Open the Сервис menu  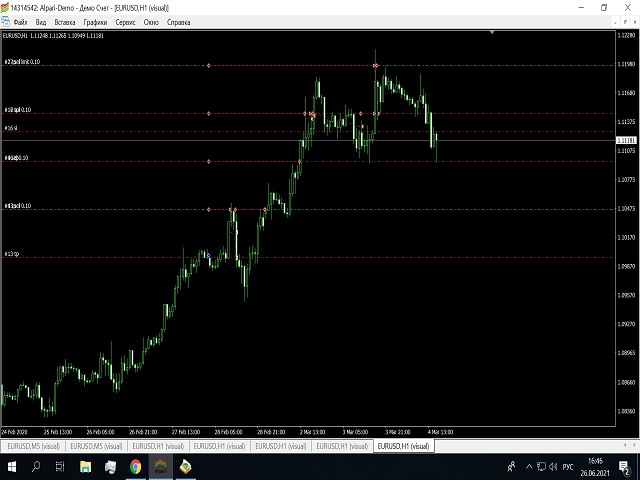[x=125, y=22]
